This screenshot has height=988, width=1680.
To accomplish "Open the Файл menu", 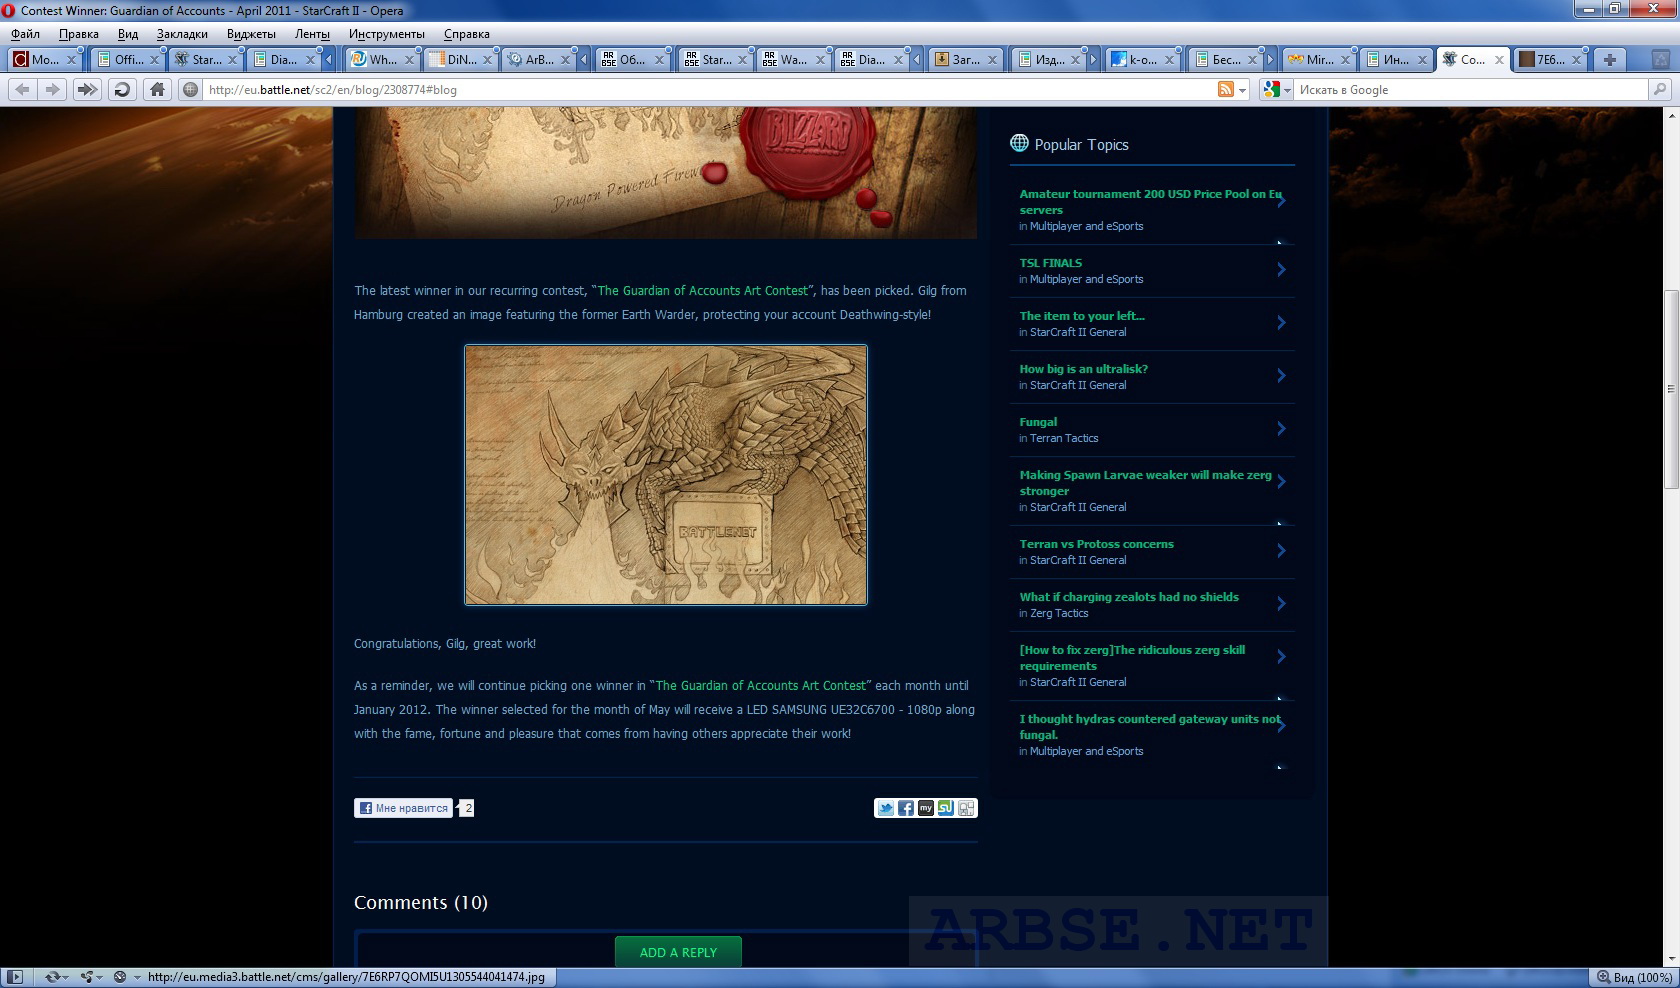I will click(26, 34).
